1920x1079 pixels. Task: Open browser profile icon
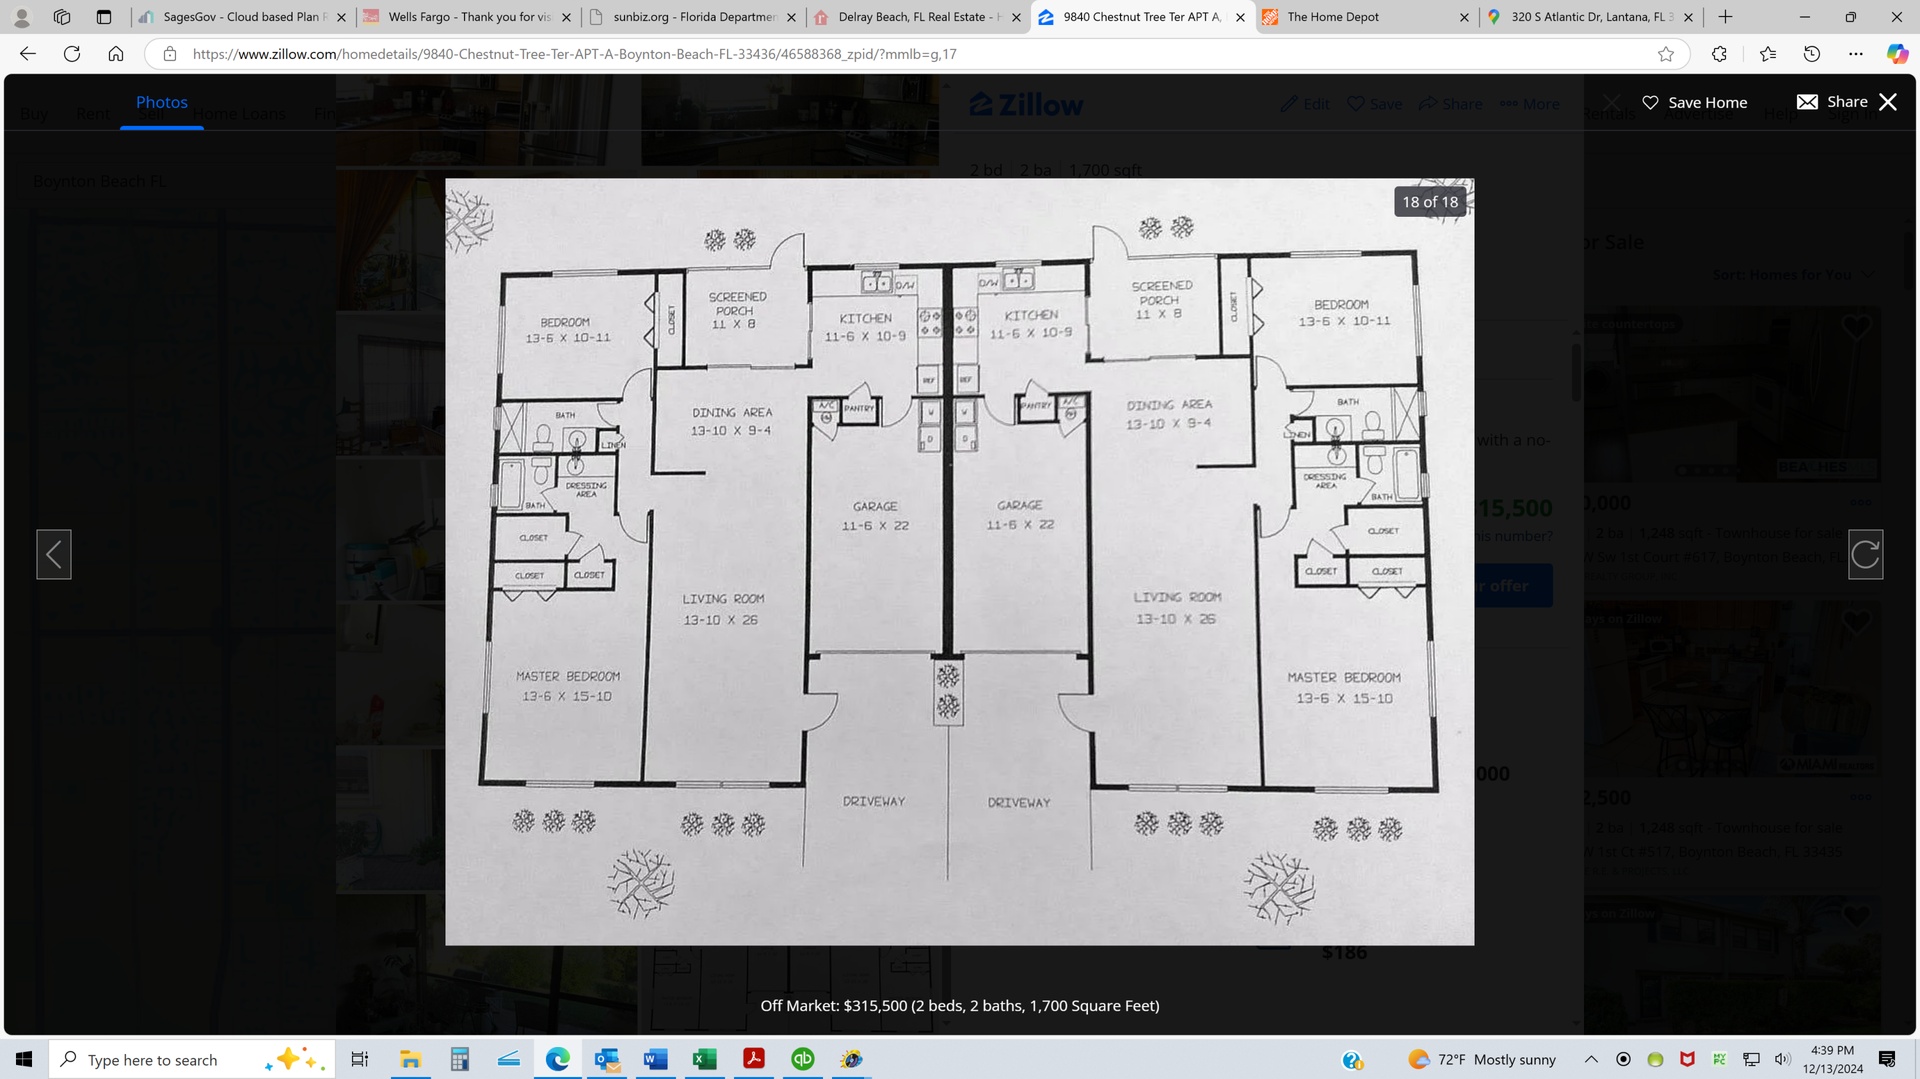tap(21, 17)
